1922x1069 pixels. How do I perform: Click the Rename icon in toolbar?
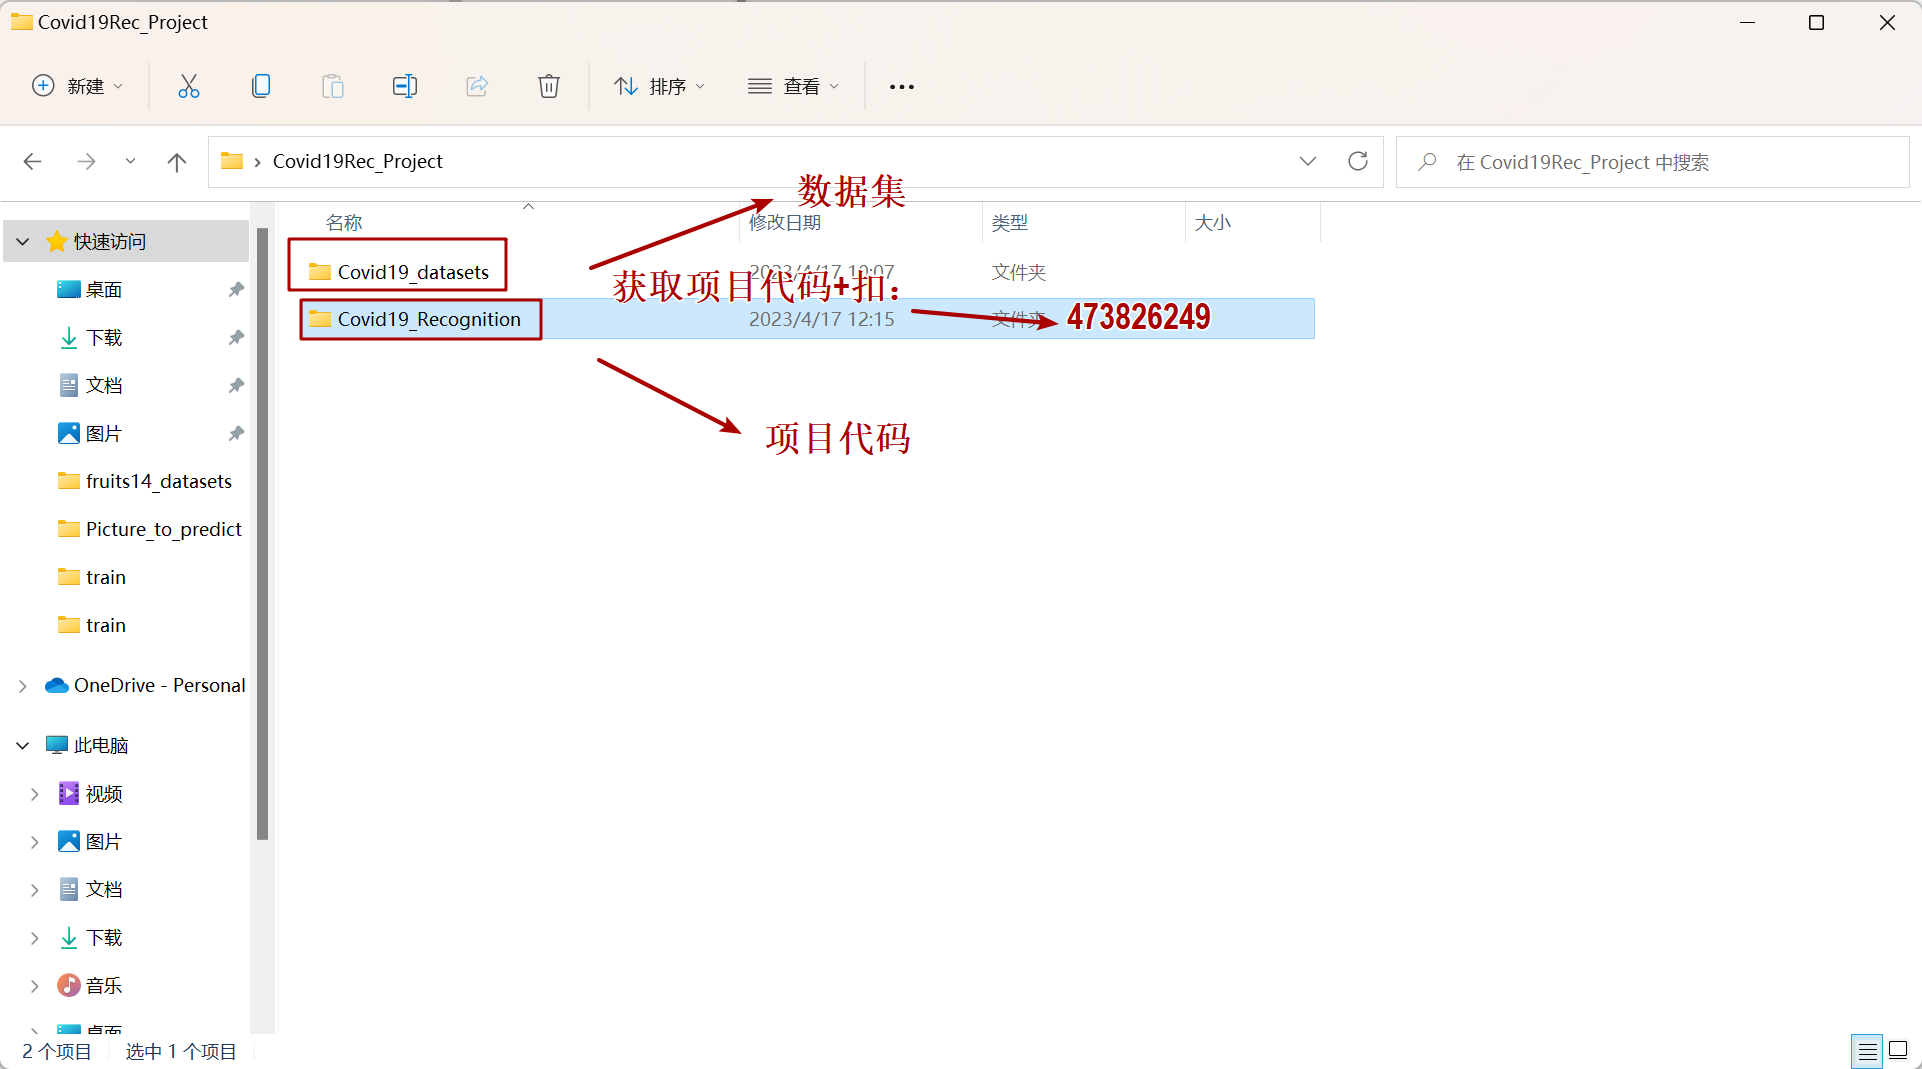405,86
